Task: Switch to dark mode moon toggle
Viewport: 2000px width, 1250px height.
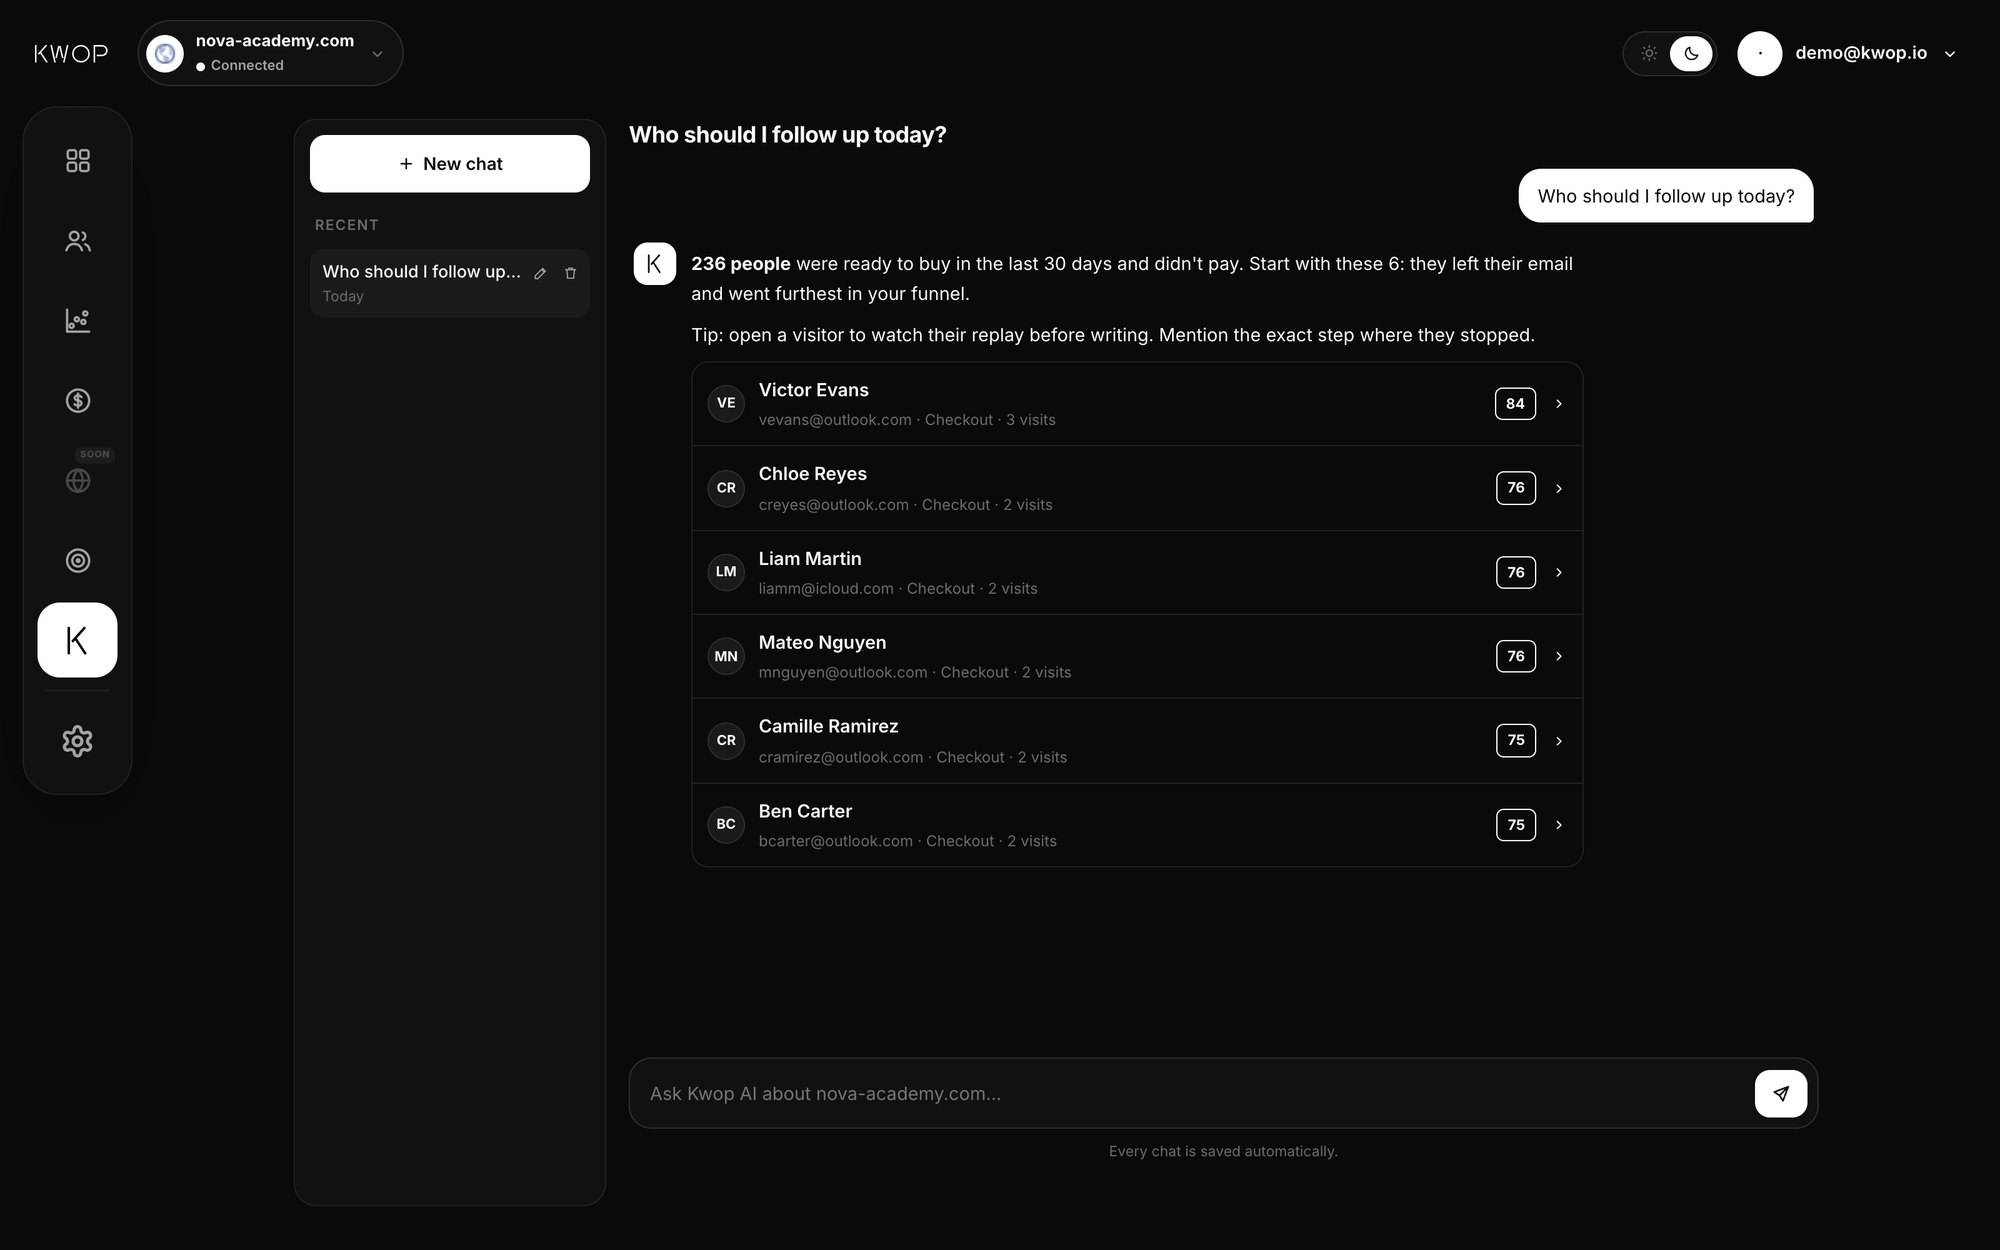Action: [1691, 54]
